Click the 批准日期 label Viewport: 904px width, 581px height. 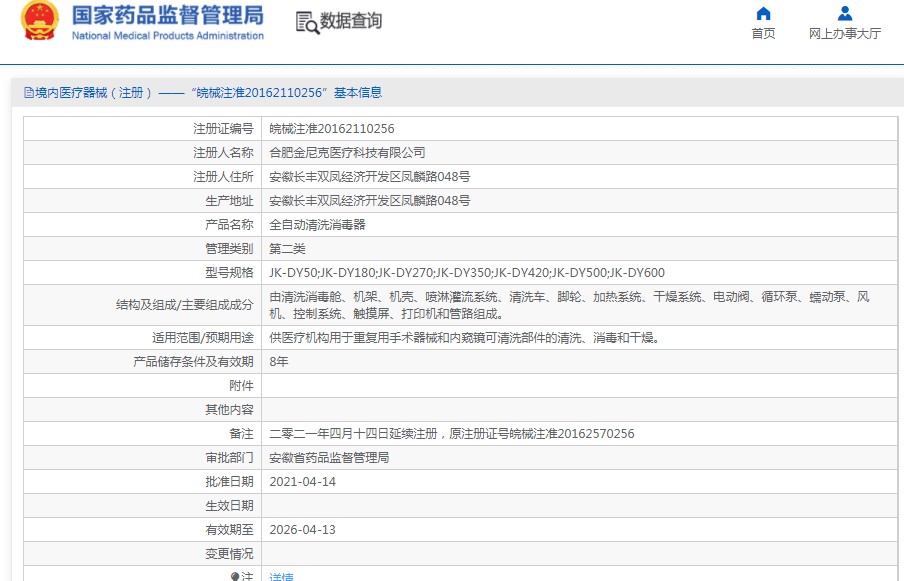(x=229, y=482)
